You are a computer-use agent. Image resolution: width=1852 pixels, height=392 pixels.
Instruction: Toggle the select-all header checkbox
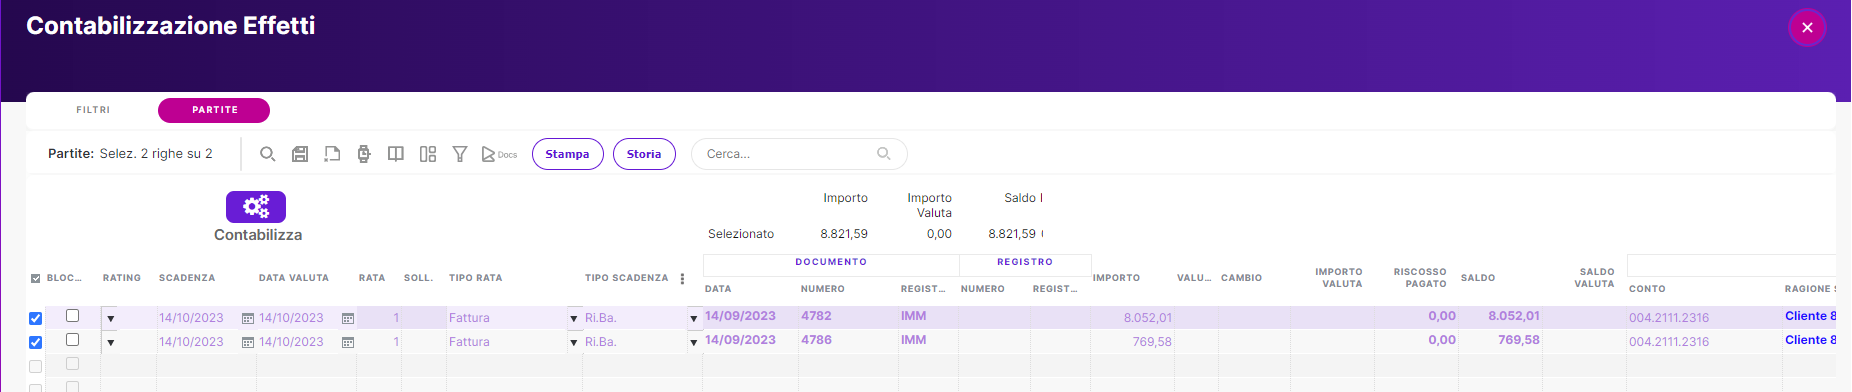click(x=36, y=278)
